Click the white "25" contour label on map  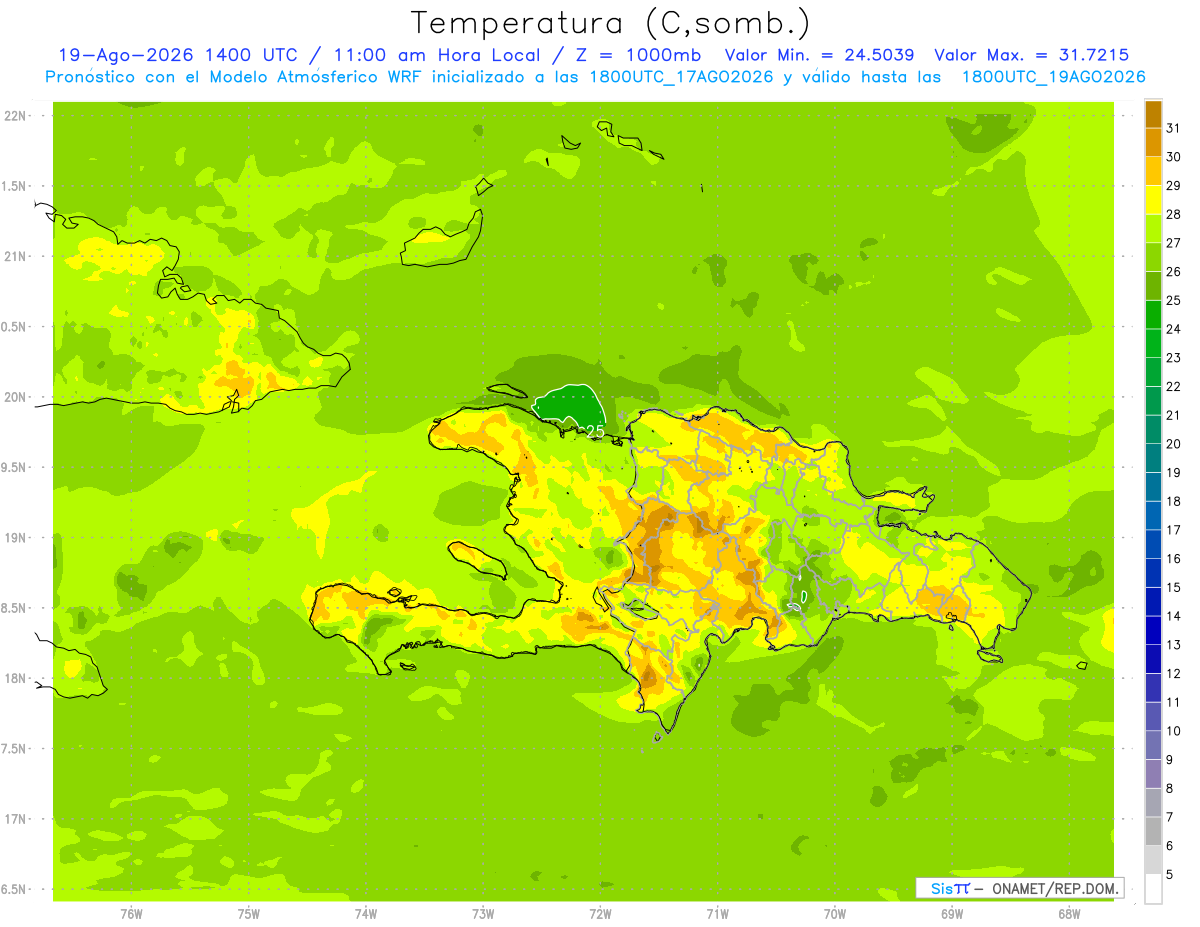(x=595, y=430)
